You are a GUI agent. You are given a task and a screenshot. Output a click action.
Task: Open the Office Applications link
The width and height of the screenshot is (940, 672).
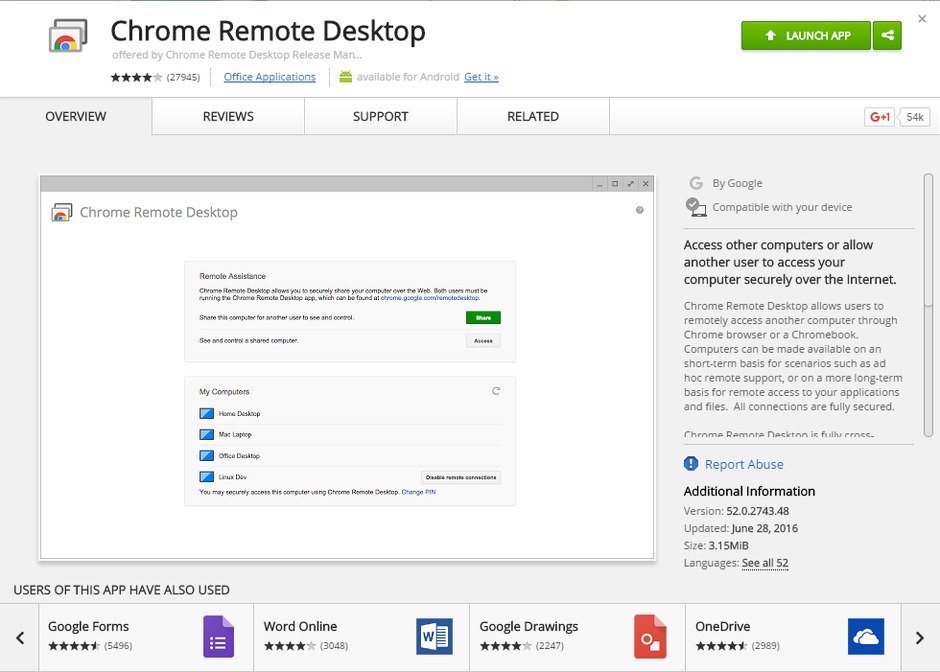point(270,76)
